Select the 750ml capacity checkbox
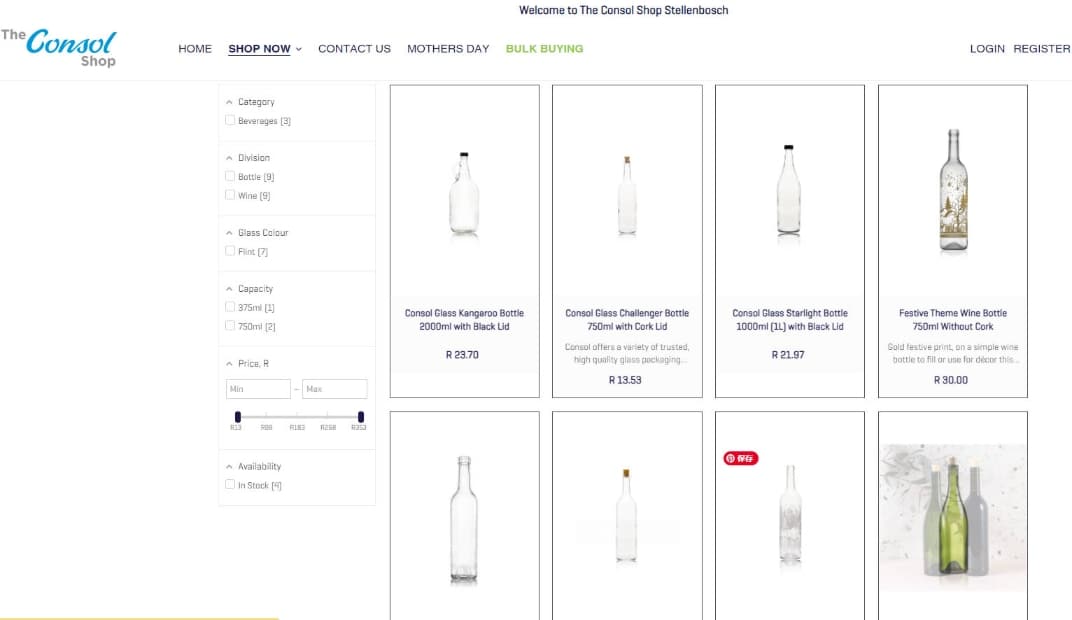This screenshot has height=620, width=1072. pos(231,326)
